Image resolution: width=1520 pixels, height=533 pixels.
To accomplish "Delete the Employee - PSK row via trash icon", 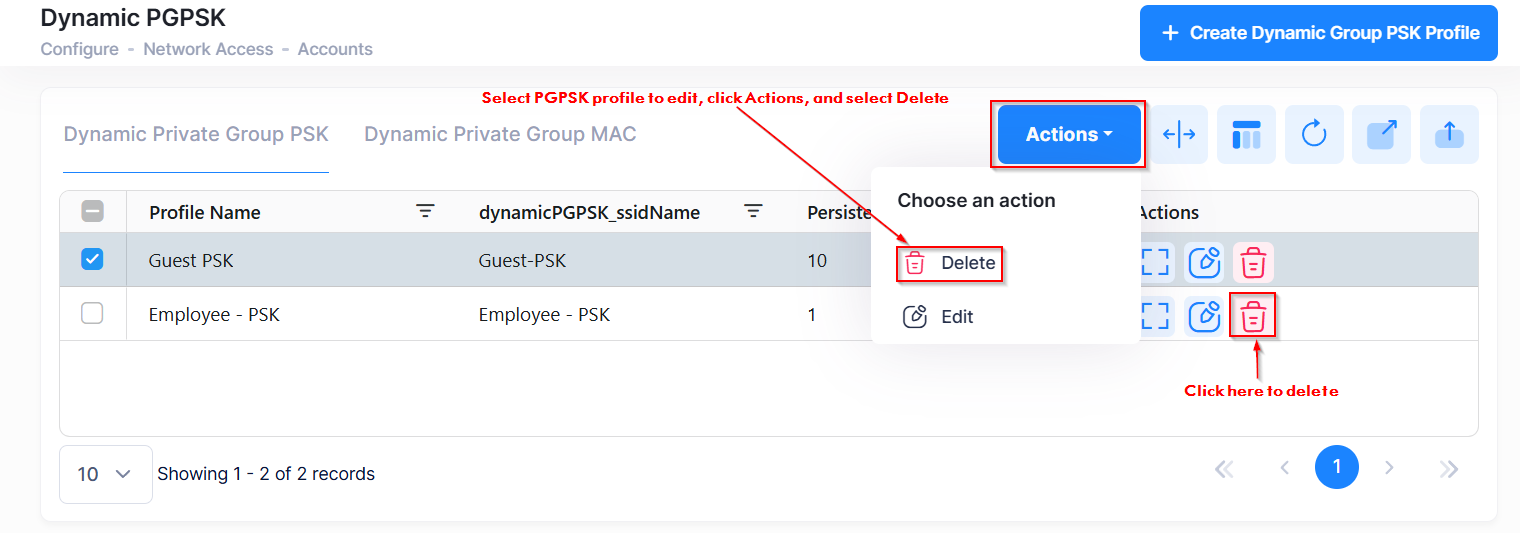I will [x=1253, y=316].
